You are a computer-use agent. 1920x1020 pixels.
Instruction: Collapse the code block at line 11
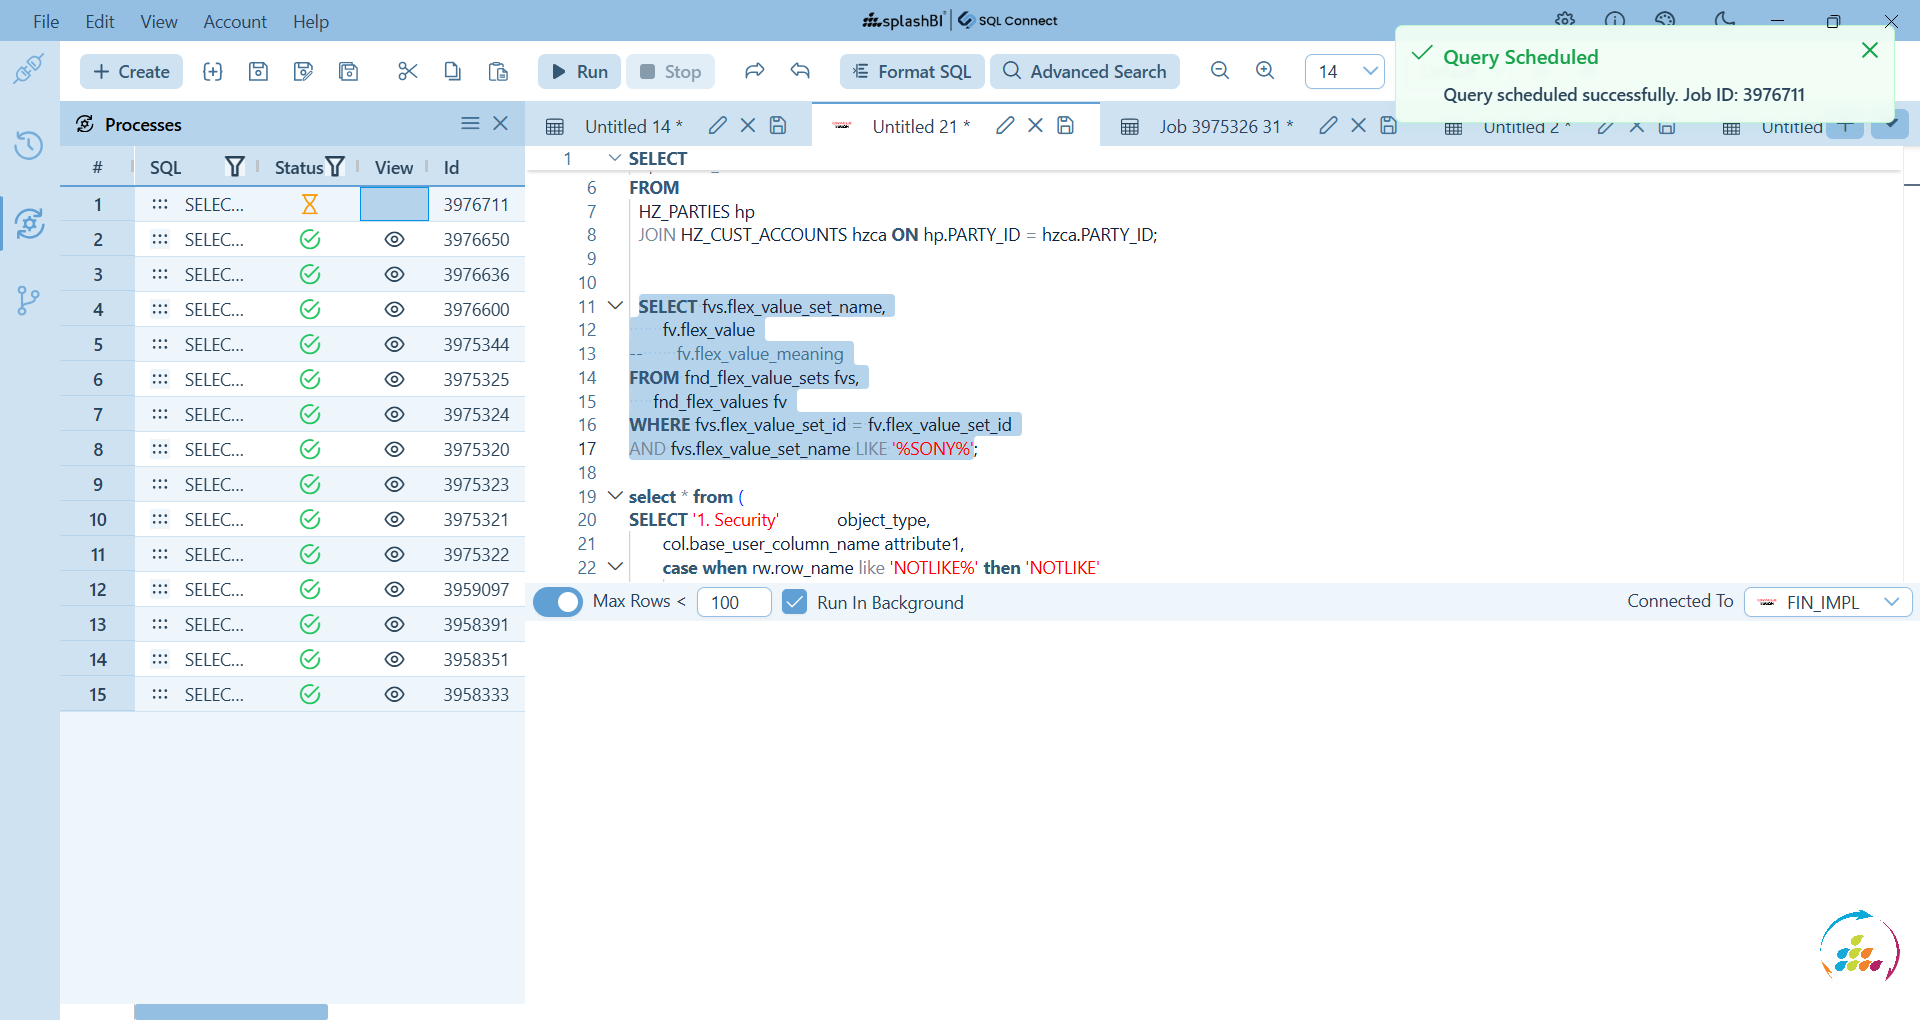tap(616, 306)
